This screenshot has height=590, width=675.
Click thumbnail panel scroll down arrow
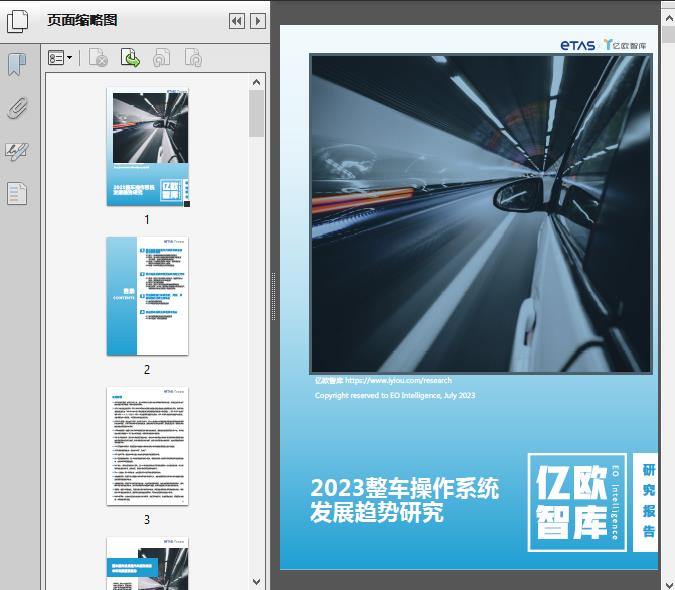[x=257, y=582]
